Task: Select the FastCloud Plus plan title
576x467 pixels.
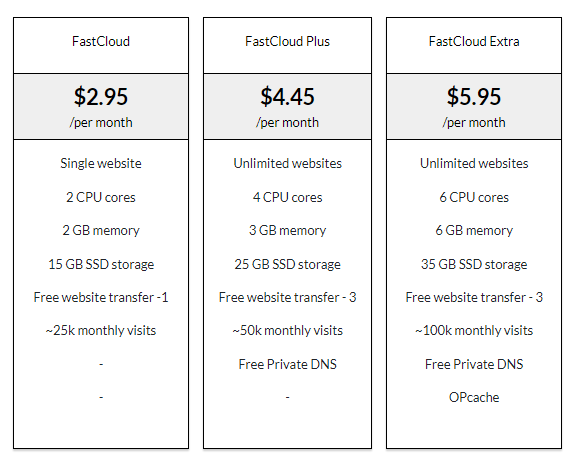Action: (287, 41)
